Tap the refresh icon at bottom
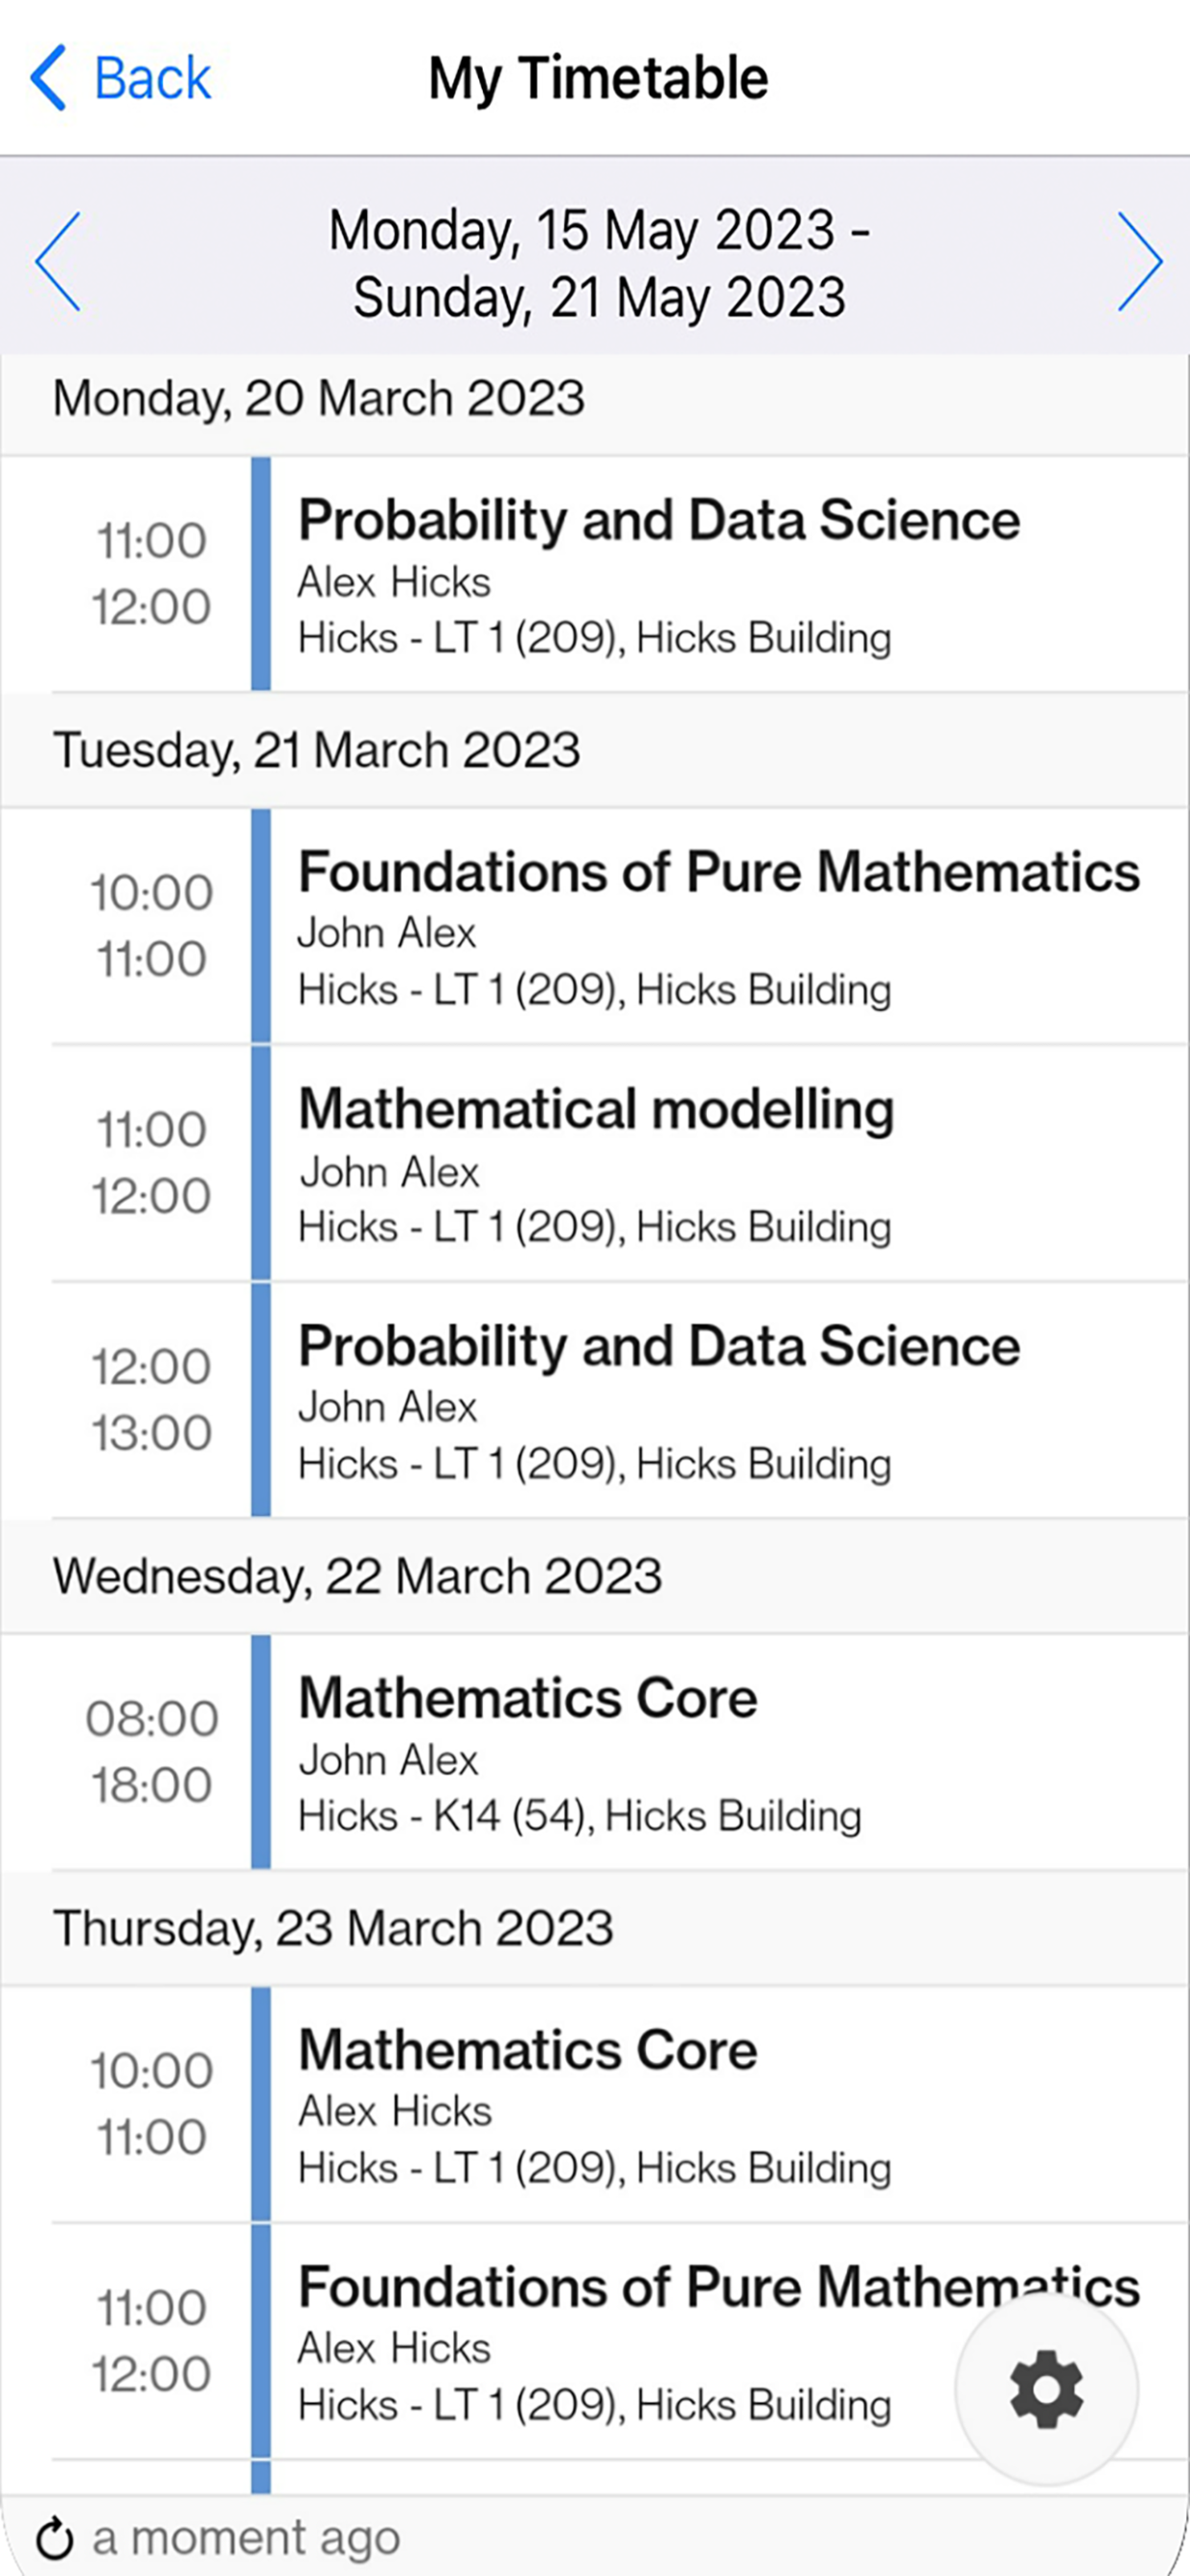 click(x=54, y=2538)
